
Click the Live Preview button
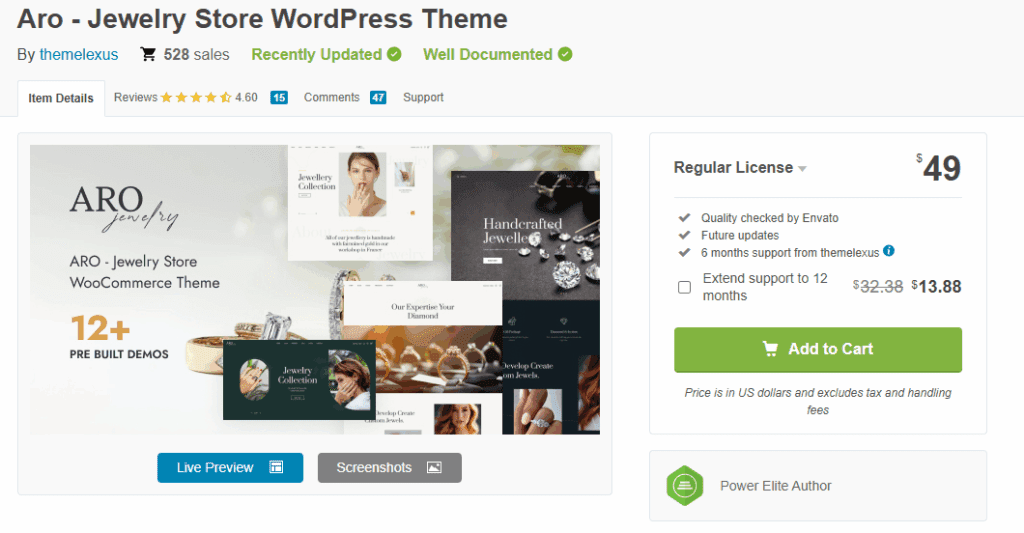click(x=230, y=468)
